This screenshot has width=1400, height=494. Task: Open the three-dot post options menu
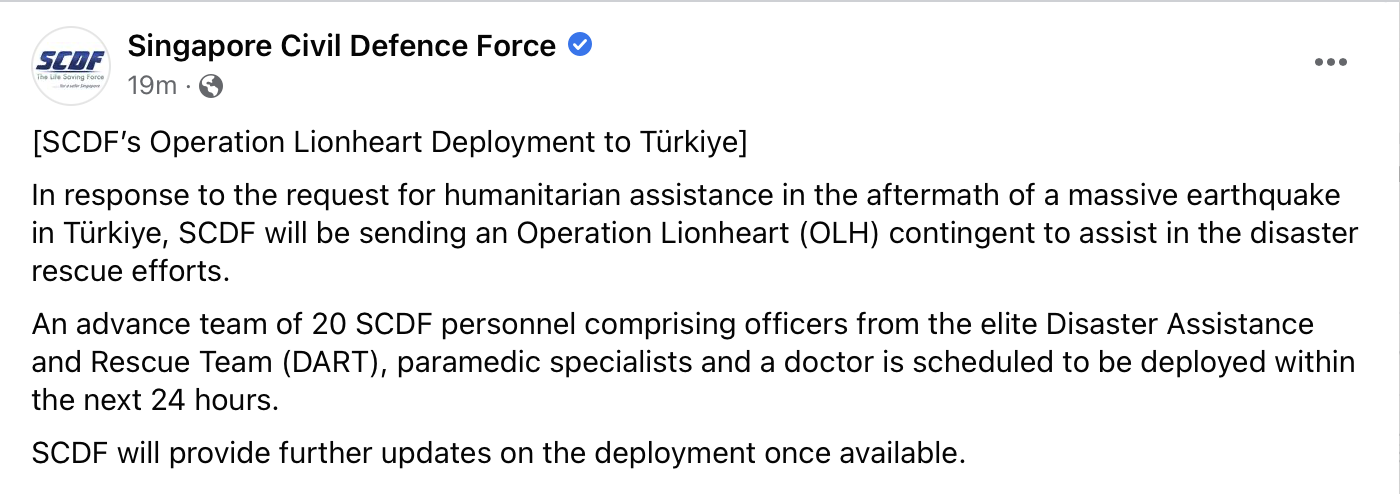(x=1330, y=63)
